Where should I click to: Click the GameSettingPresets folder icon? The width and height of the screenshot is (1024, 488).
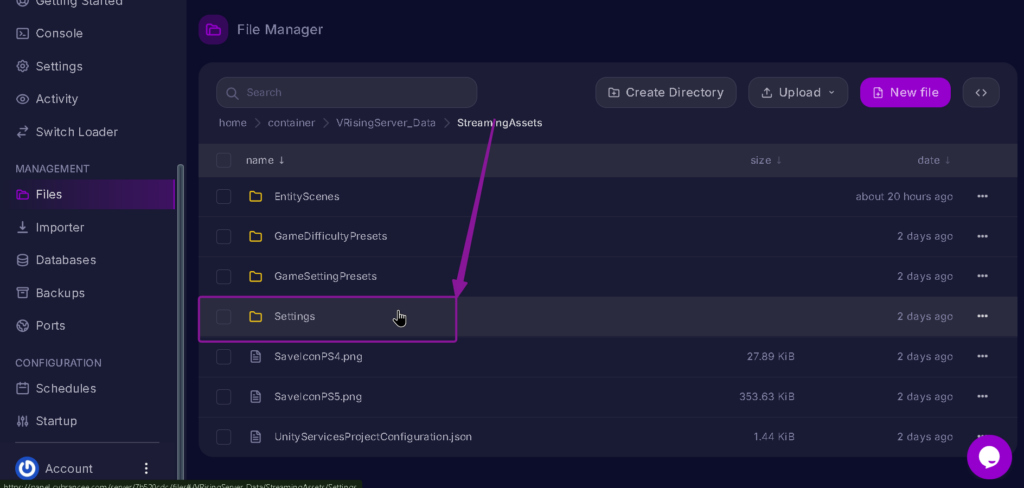tap(255, 276)
